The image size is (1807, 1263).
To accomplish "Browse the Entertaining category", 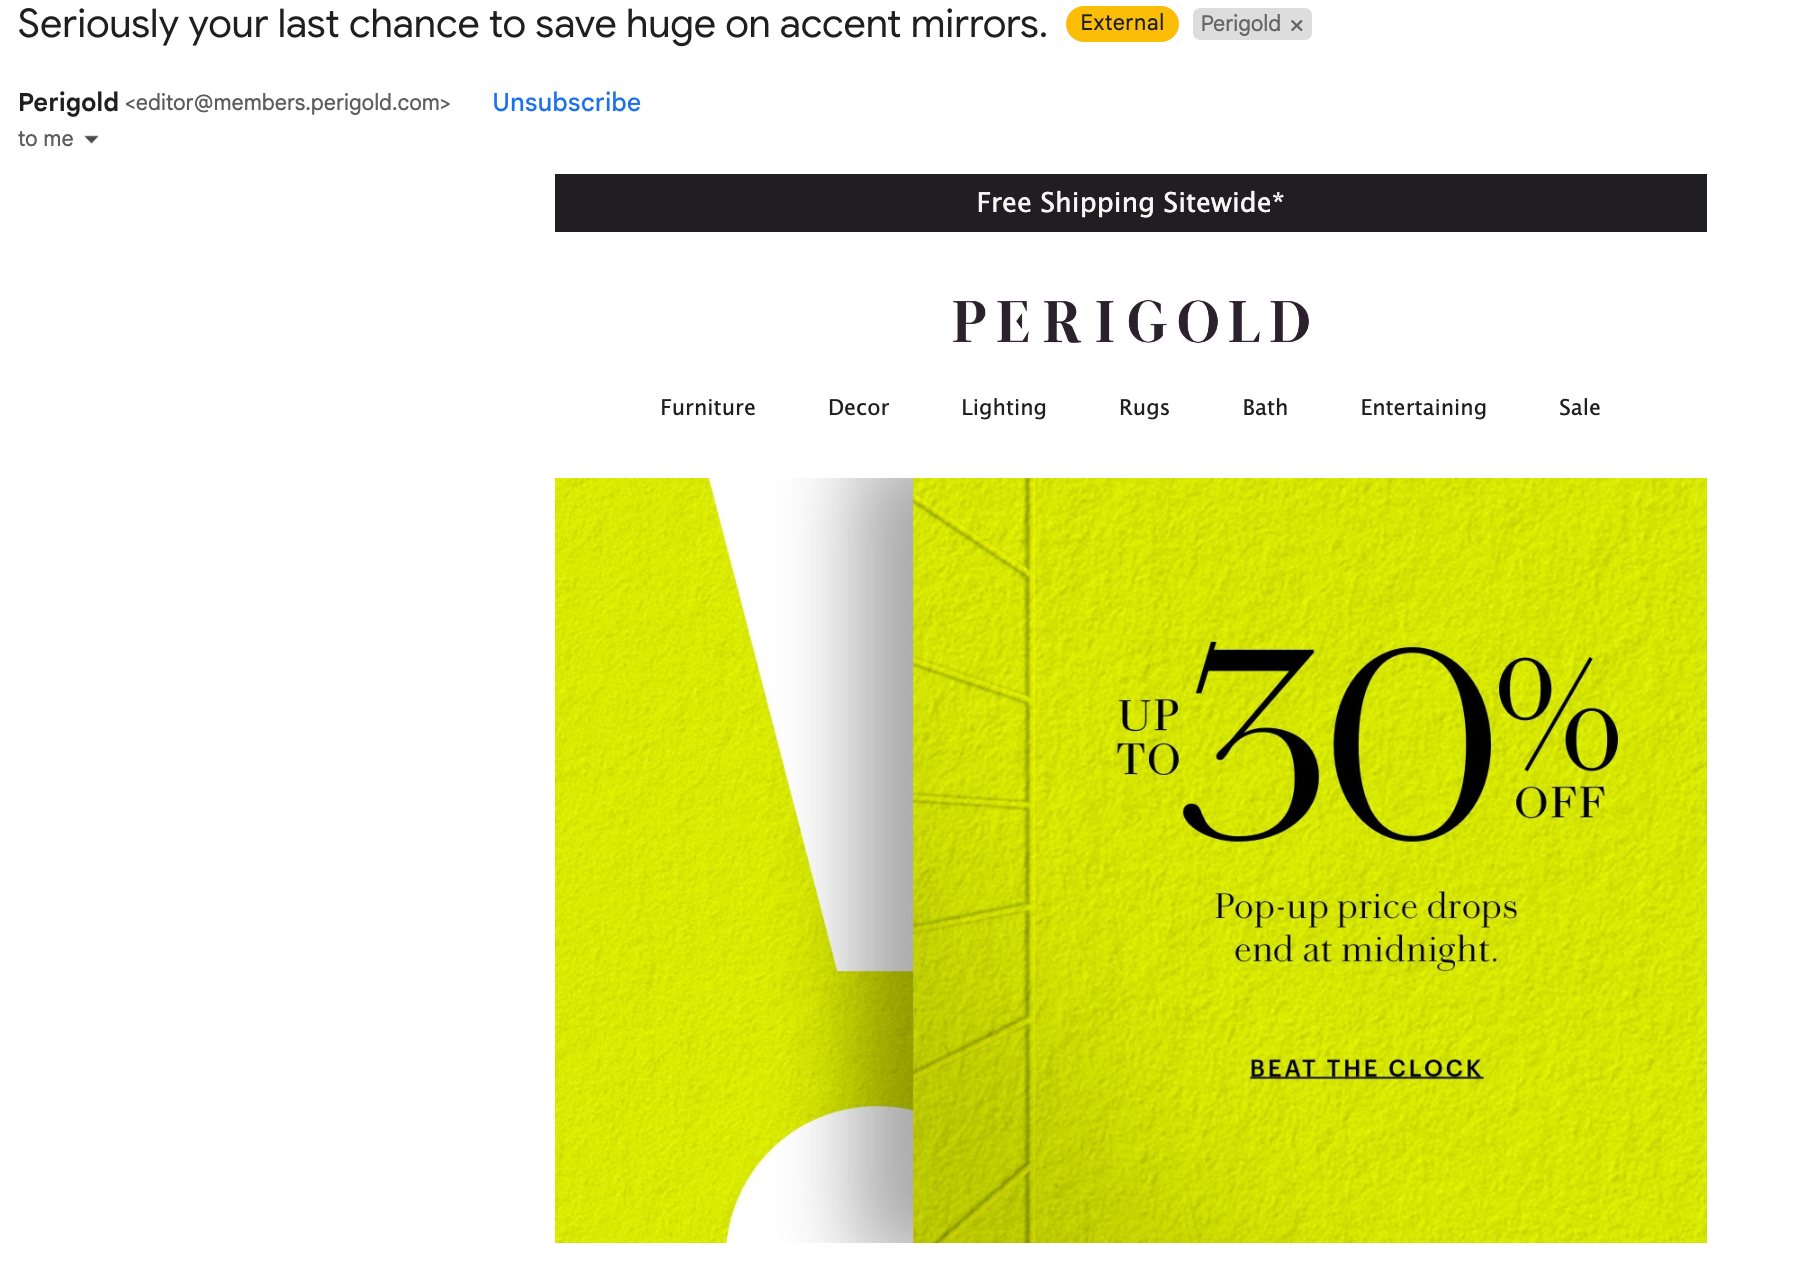I will (x=1423, y=407).
